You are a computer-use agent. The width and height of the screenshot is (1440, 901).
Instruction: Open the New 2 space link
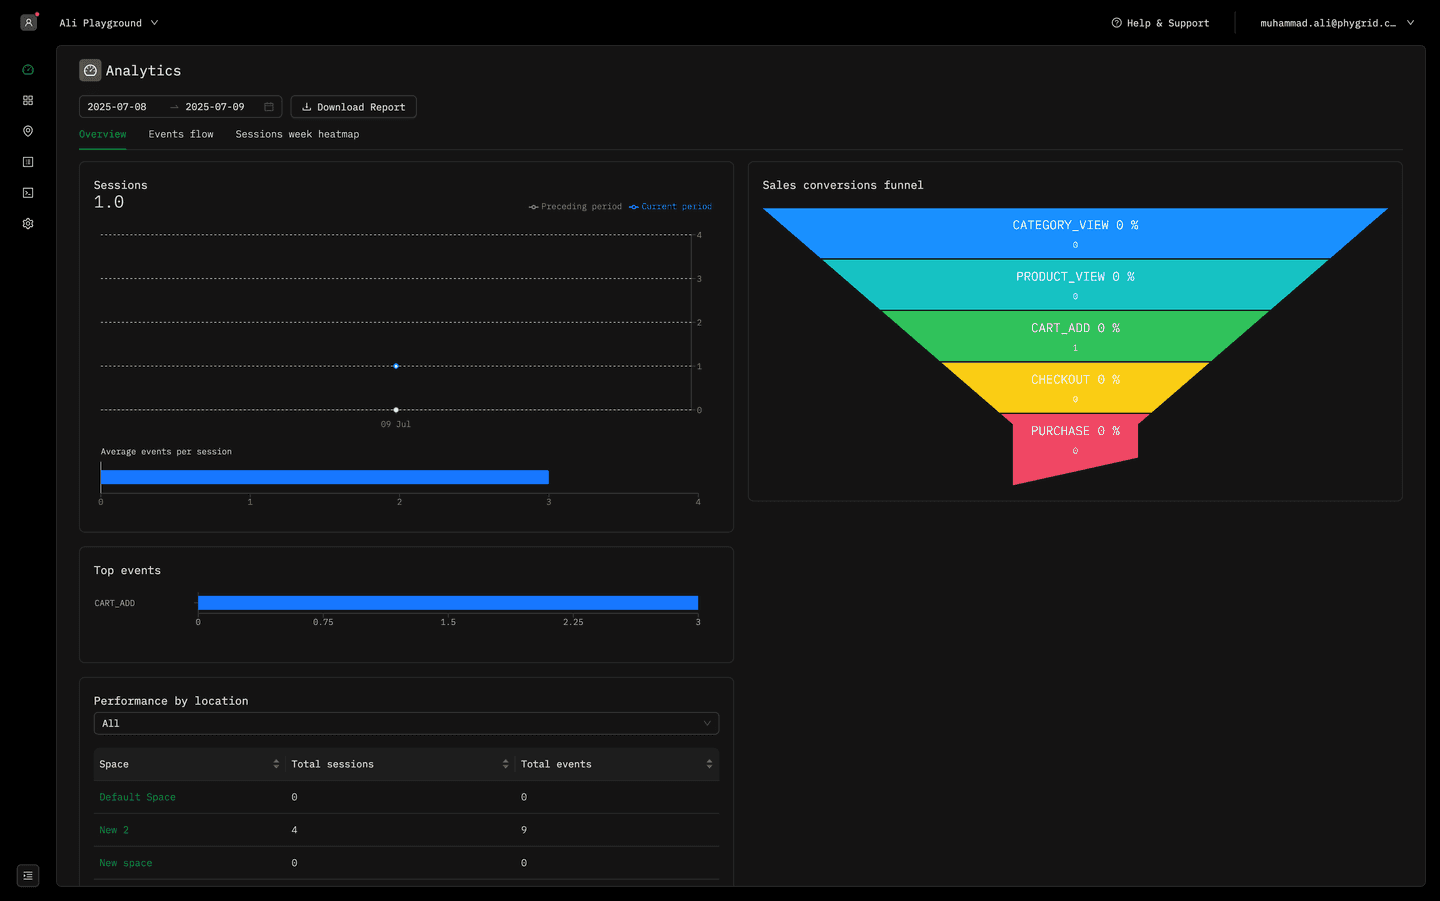113,830
